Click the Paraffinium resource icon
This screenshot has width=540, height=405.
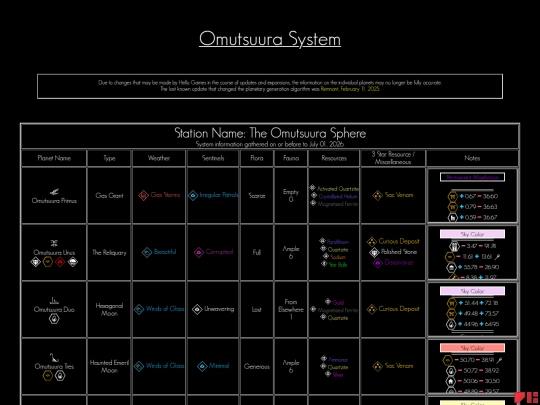[322, 241]
